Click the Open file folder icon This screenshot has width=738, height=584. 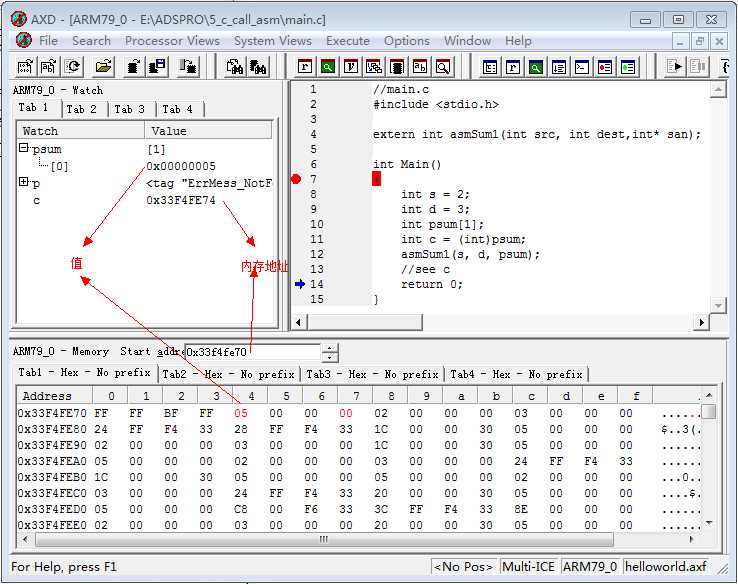click(x=103, y=67)
